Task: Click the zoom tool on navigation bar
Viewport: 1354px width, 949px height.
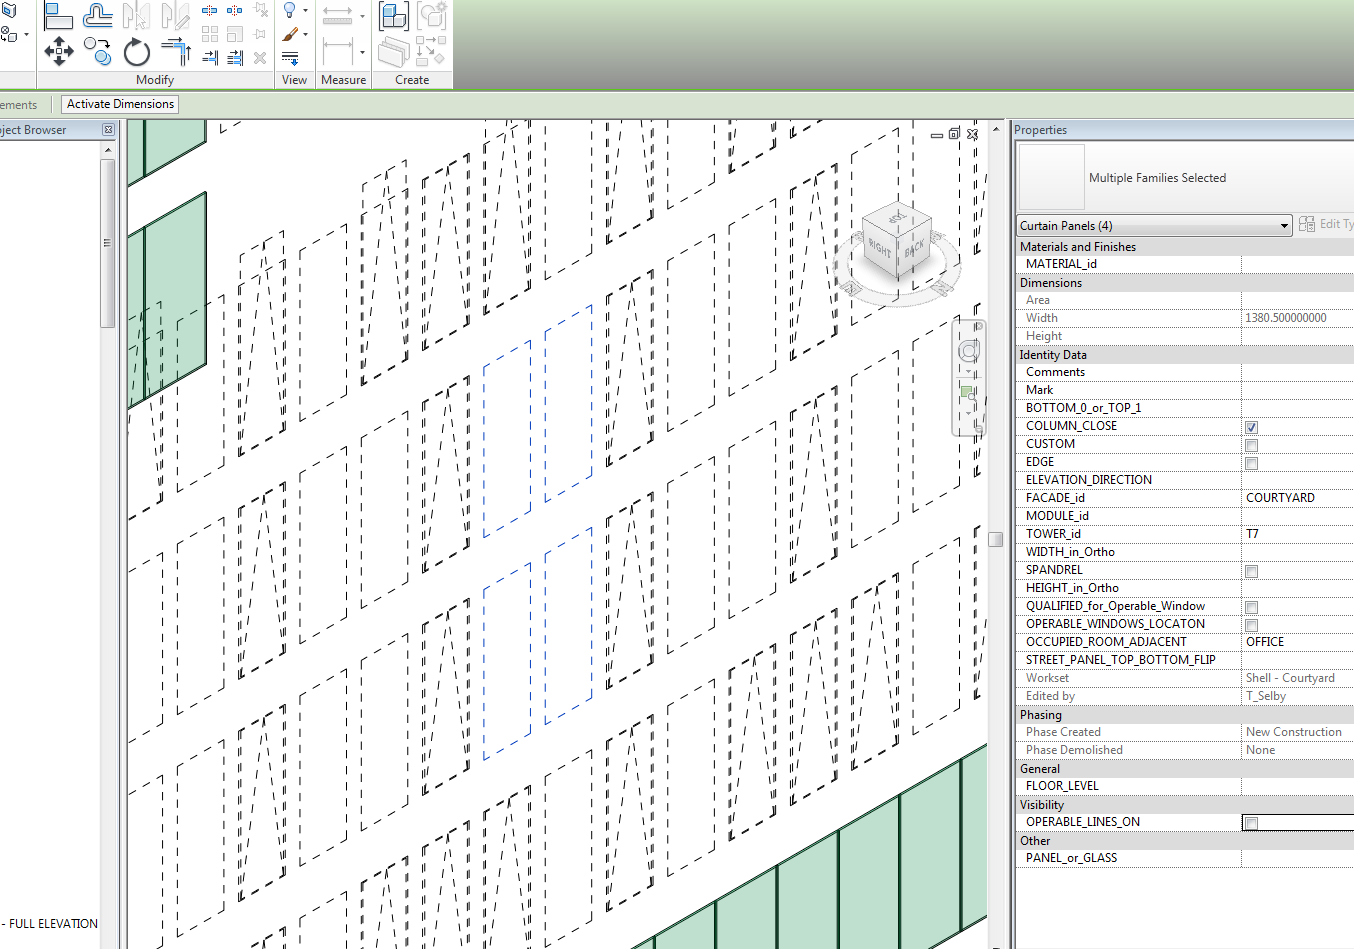Action: [x=968, y=394]
